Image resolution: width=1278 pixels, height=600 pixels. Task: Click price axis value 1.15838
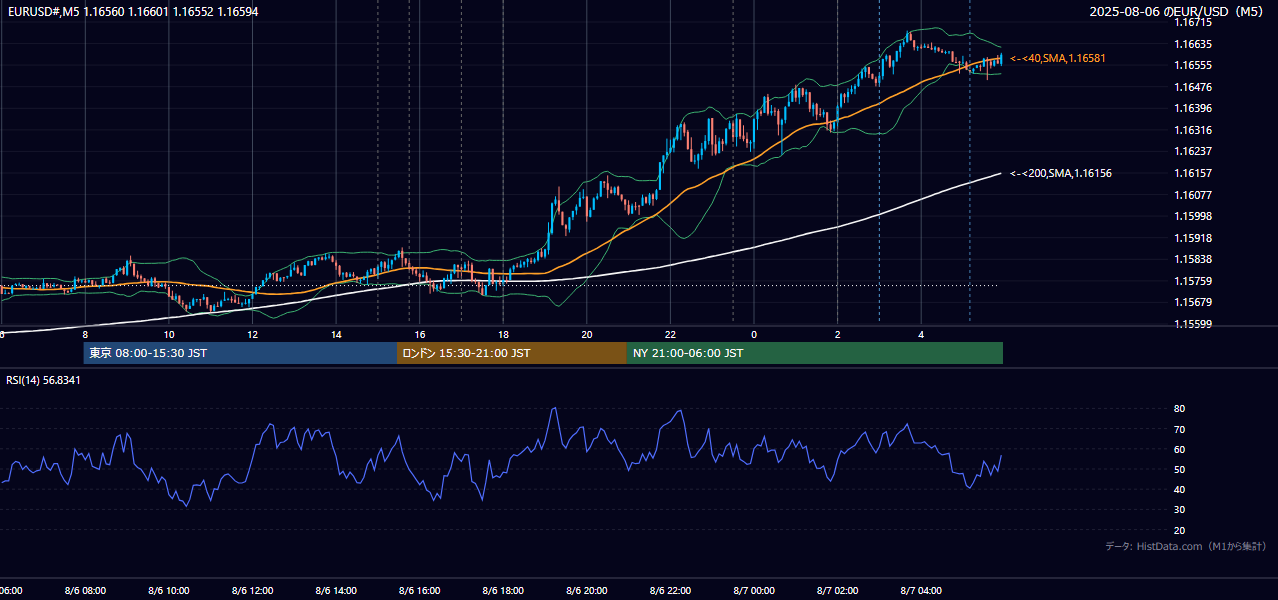click(1194, 259)
